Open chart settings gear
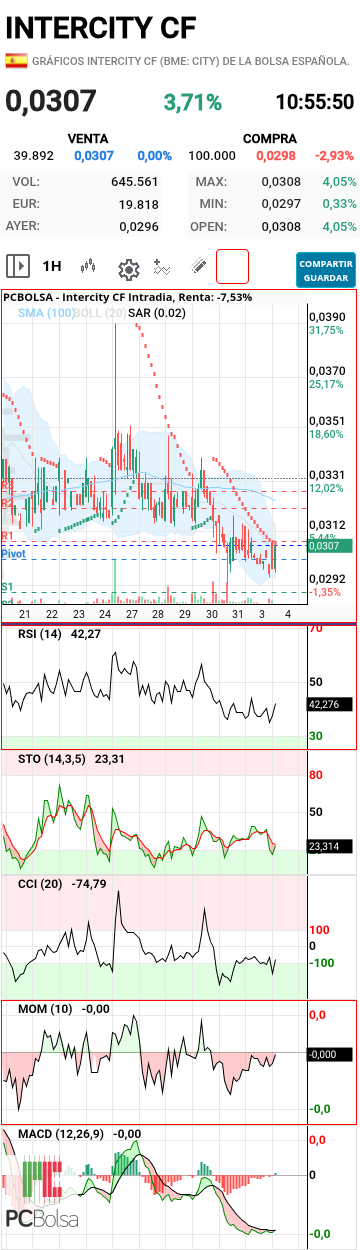This screenshot has height=1250, width=360. click(x=128, y=268)
